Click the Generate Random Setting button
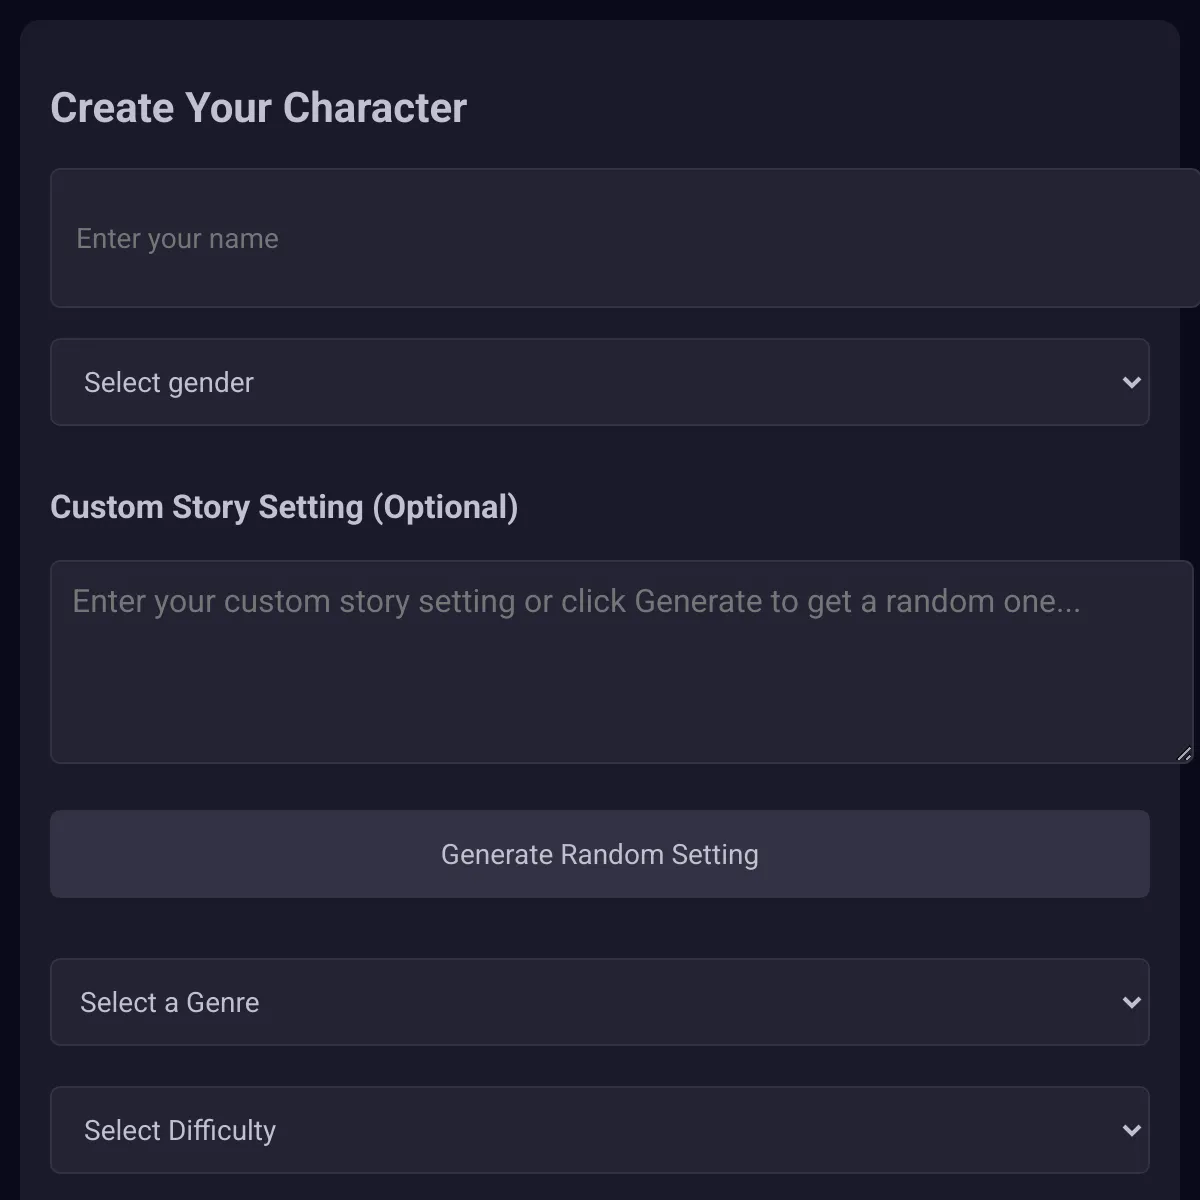This screenshot has height=1200, width=1200. (x=600, y=854)
